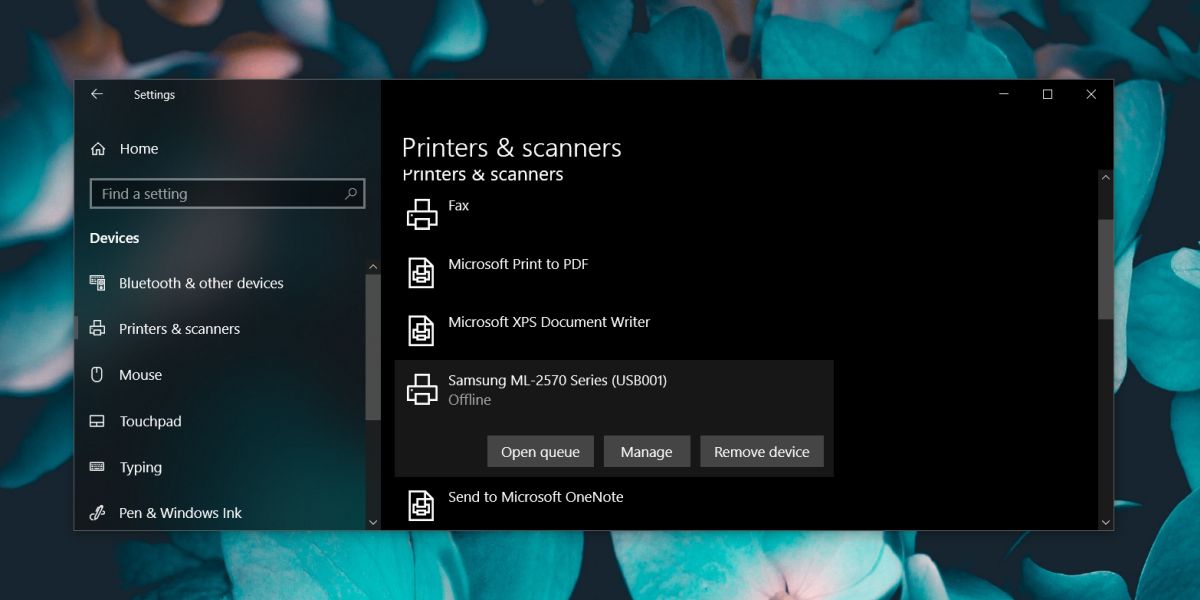Click the Samsung ML-2570 printer icon
The image size is (1200, 600).
422,389
